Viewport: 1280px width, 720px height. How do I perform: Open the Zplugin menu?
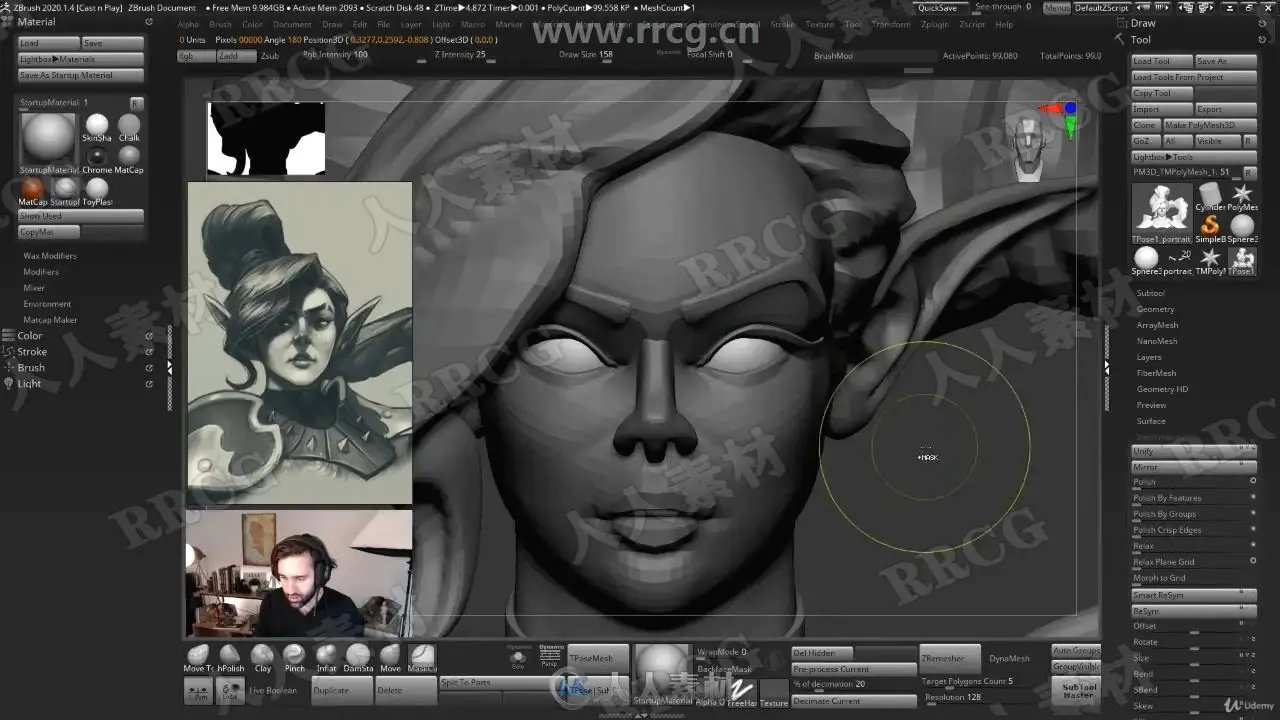coord(934,24)
